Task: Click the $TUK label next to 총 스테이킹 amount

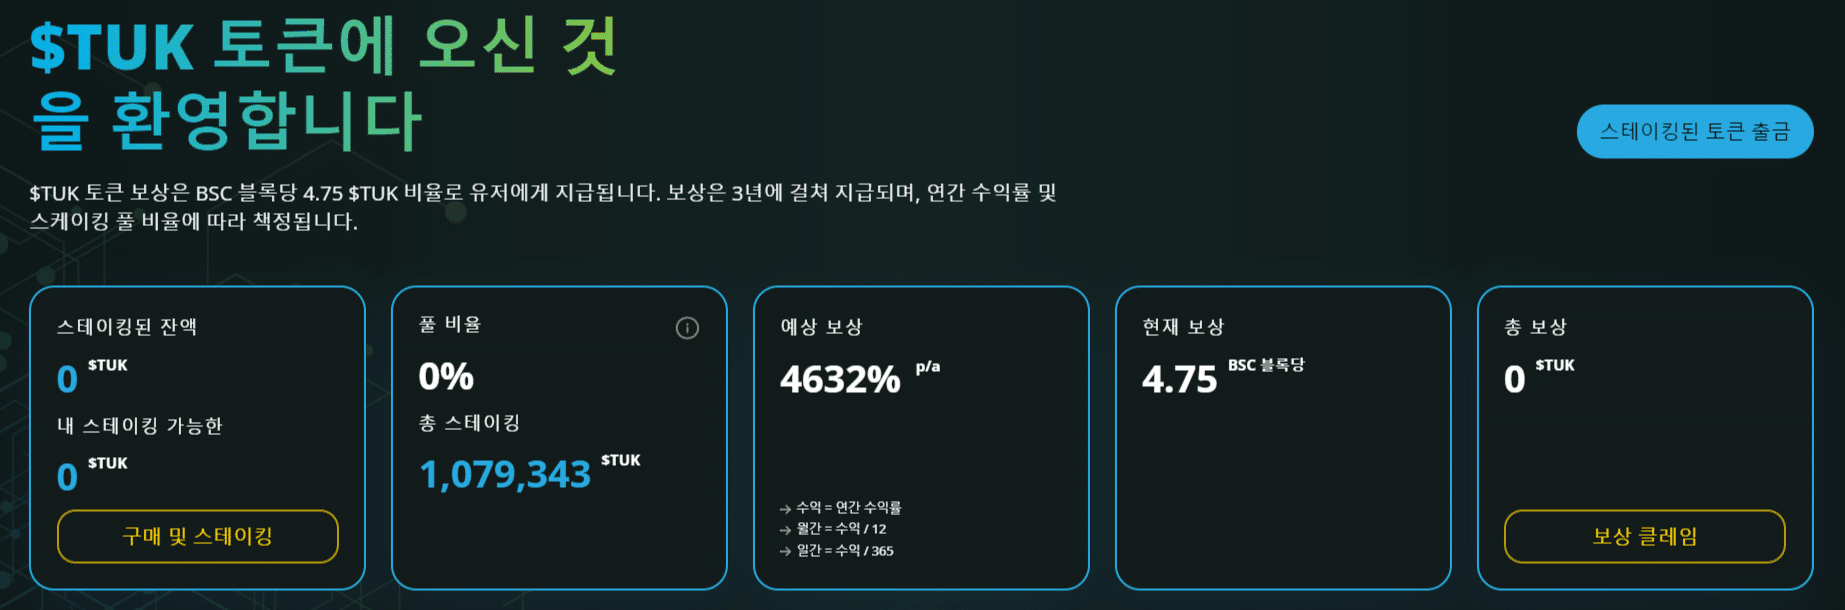Action: (x=620, y=460)
